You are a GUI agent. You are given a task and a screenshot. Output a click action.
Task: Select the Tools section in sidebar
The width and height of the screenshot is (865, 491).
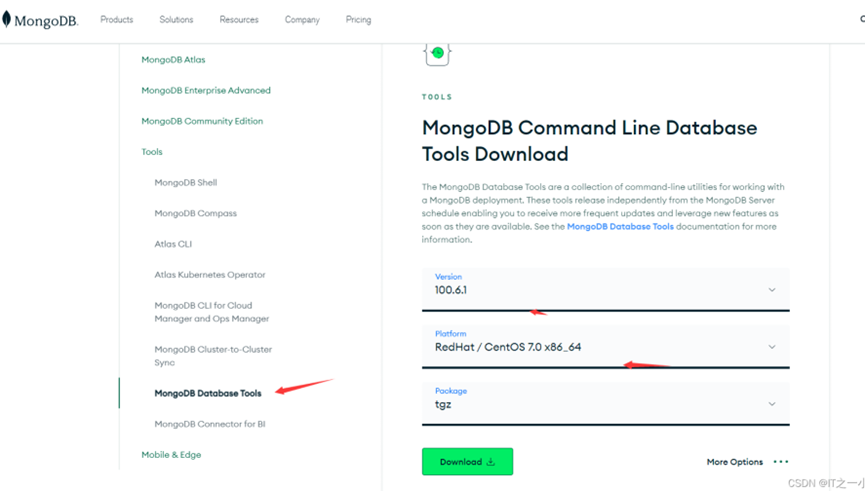click(152, 152)
